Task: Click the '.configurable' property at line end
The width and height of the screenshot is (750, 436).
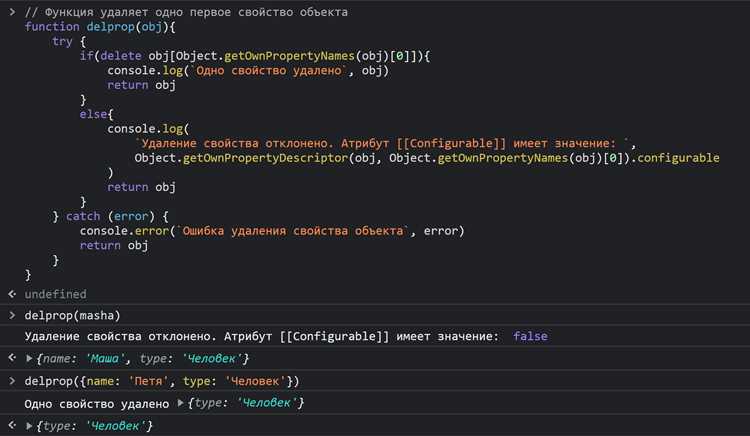Action: (x=675, y=158)
